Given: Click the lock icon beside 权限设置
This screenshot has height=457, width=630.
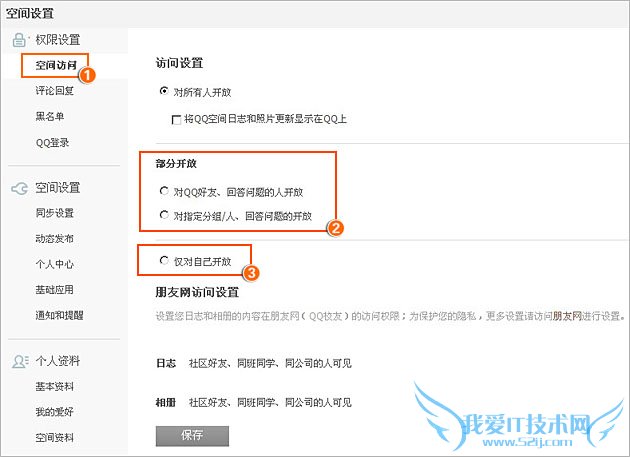Looking at the screenshot, I should point(19,40).
